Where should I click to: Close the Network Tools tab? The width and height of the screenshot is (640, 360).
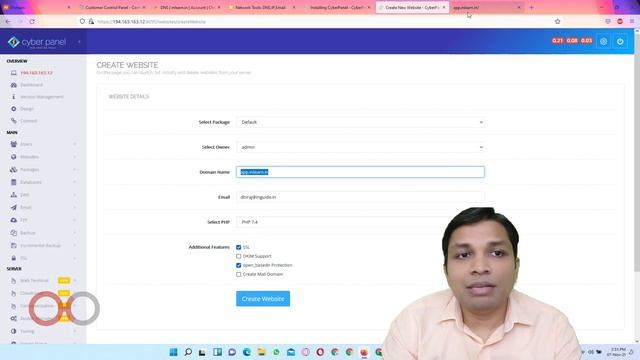click(x=294, y=7)
